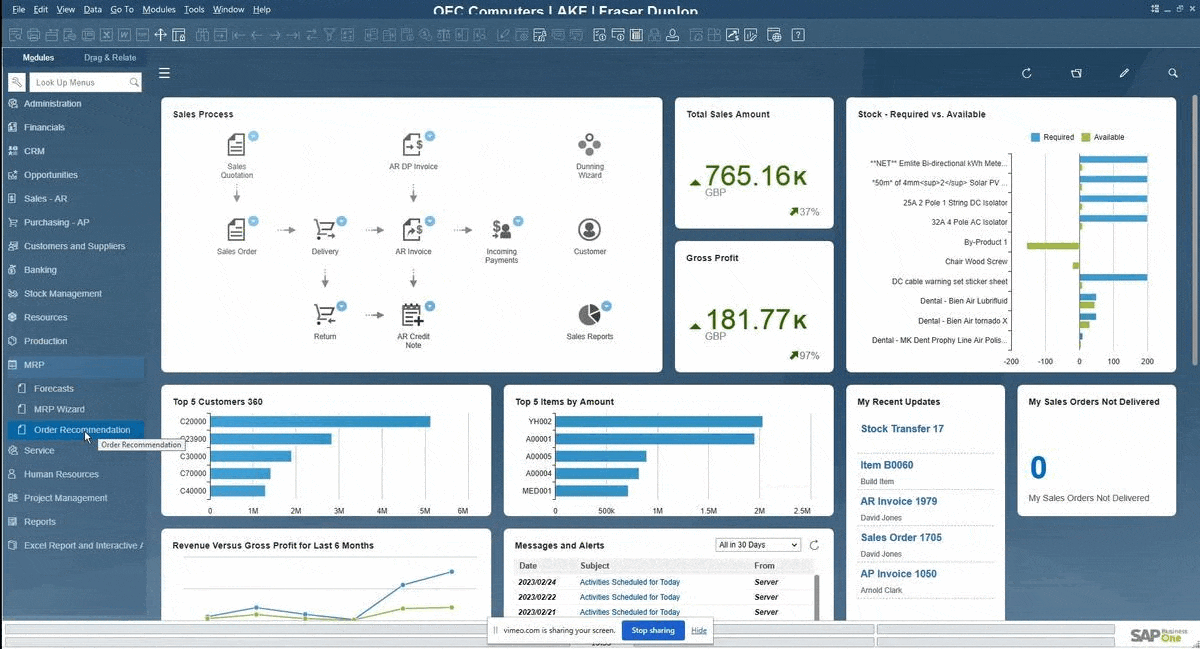
Task: Click the icon left of Look Up Menus
Action: point(16,82)
